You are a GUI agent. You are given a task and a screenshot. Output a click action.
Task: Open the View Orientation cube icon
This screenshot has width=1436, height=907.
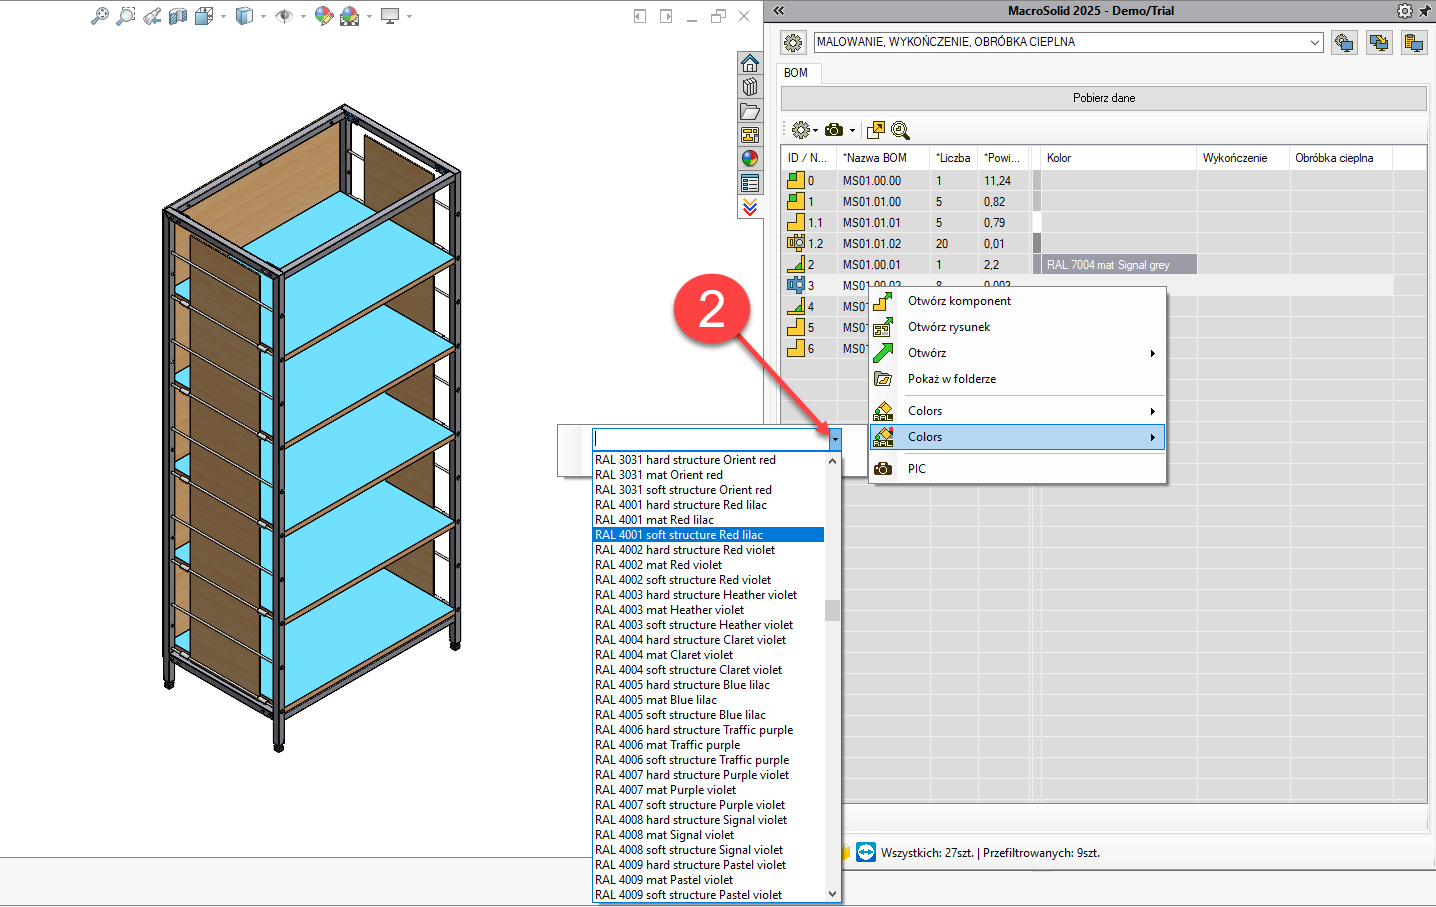click(x=204, y=16)
